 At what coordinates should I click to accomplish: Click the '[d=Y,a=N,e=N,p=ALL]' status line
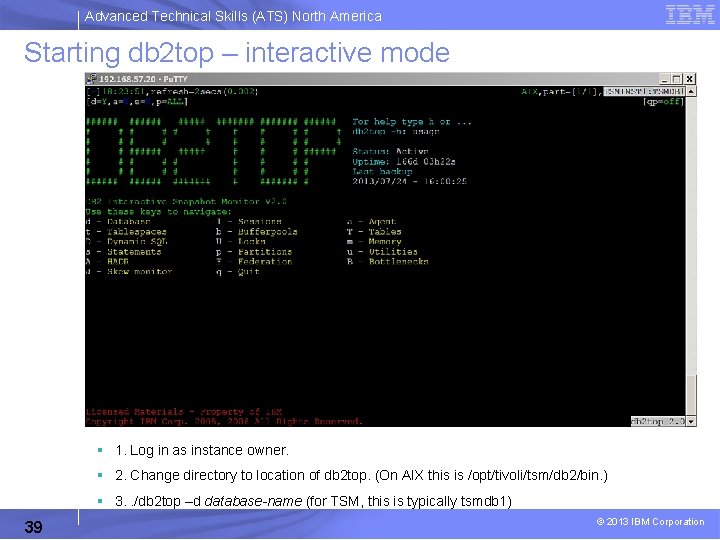[137, 101]
